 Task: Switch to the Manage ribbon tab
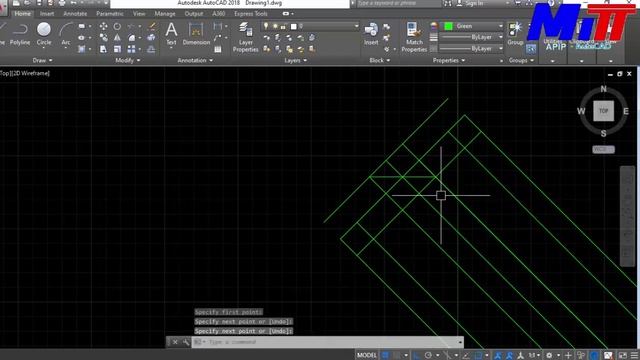(165, 13)
